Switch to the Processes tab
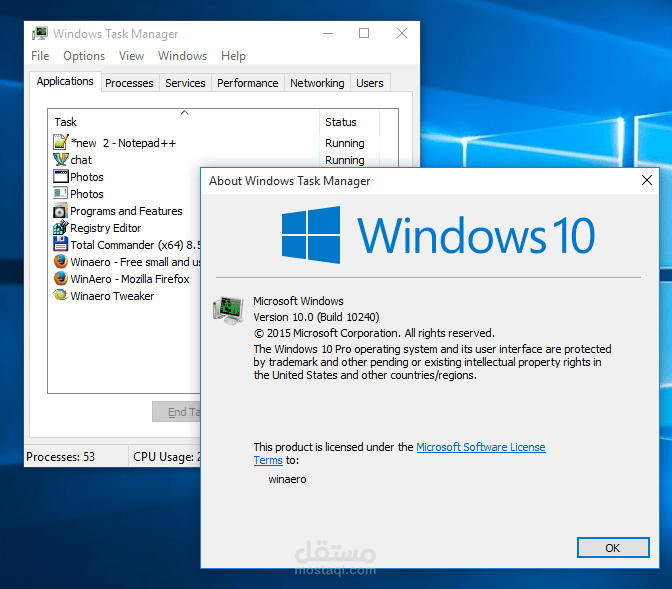Image resolution: width=672 pixels, height=589 pixels. coord(129,83)
